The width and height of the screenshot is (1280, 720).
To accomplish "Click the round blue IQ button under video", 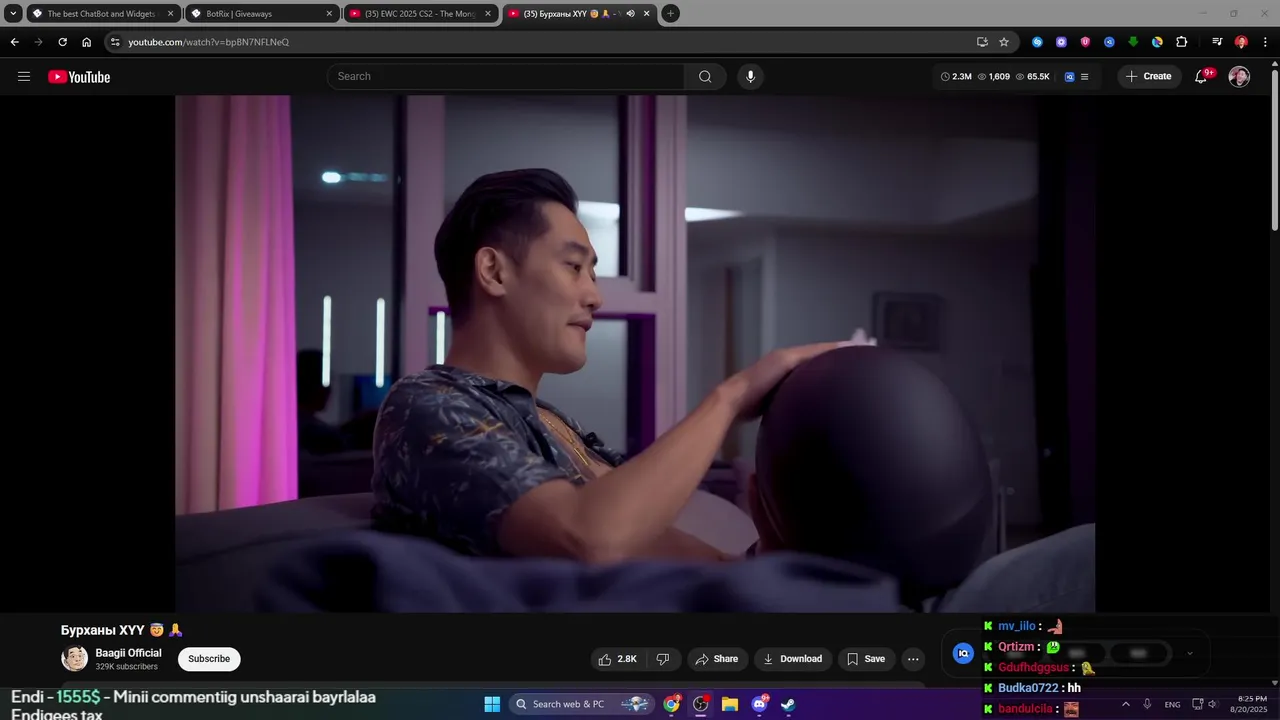I will pos(963,653).
